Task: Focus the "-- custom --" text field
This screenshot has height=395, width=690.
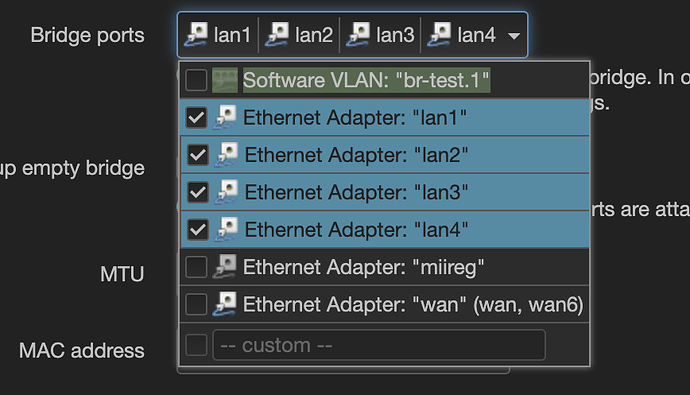Action: click(x=379, y=345)
